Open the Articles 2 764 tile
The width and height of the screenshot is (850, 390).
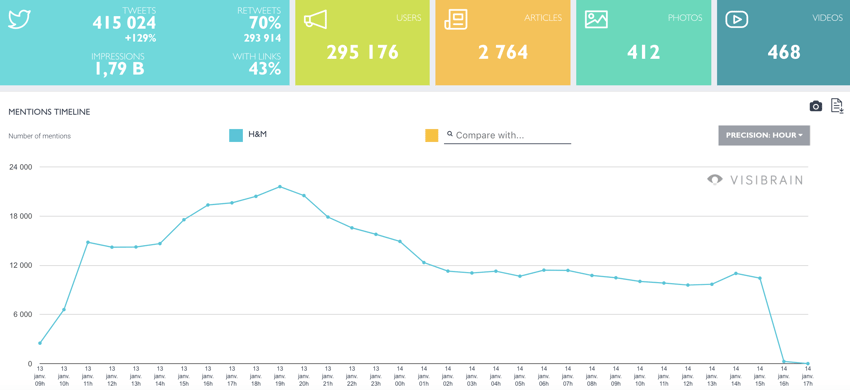(503, 42)
